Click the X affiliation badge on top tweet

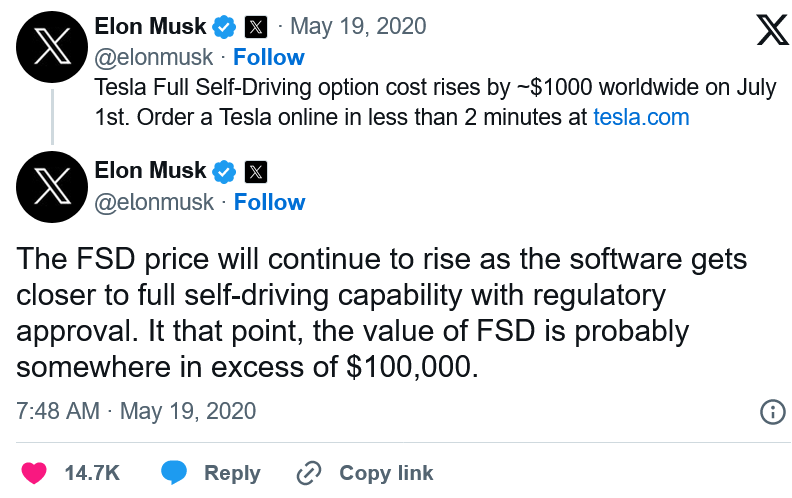(256, 27)
